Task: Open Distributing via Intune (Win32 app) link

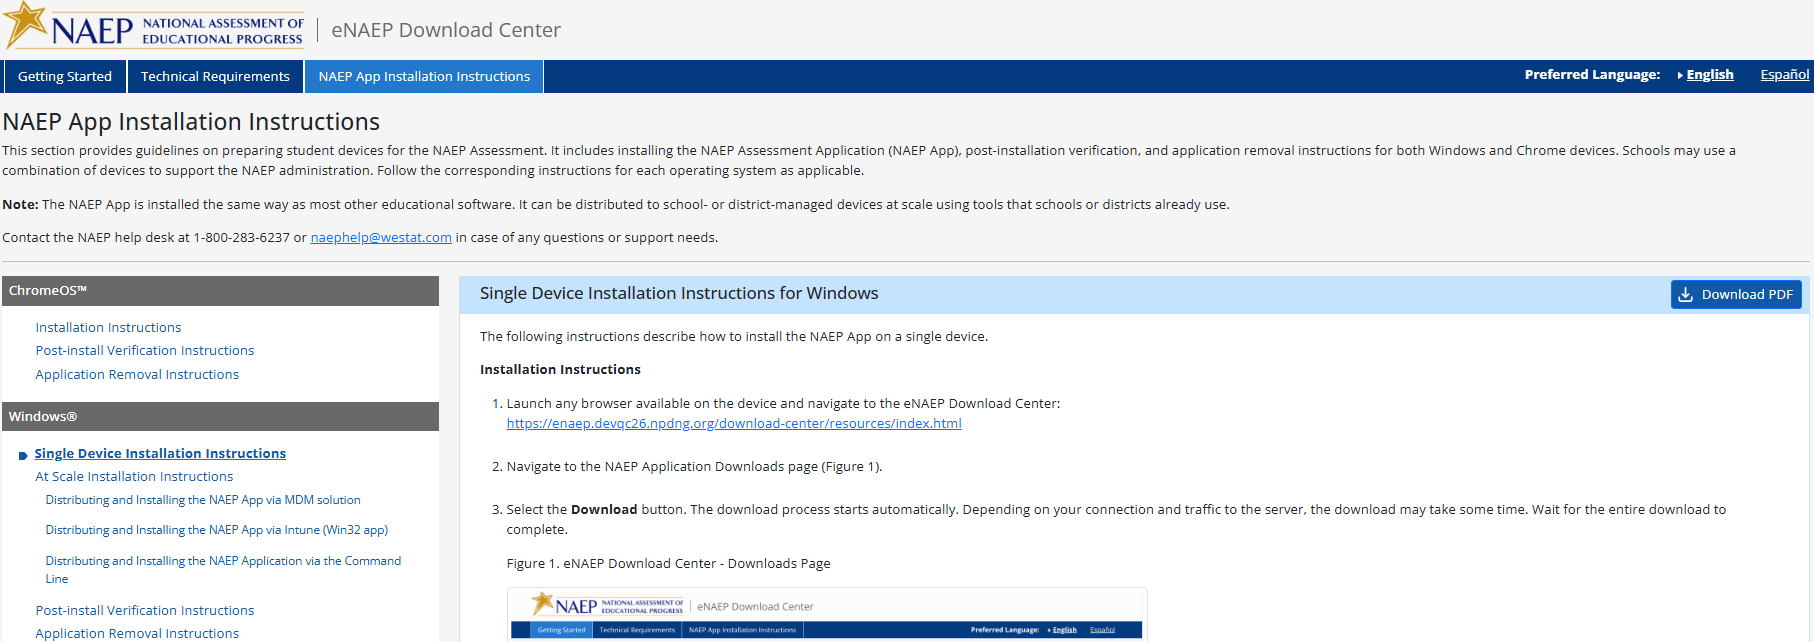Action: pos(217,530)
